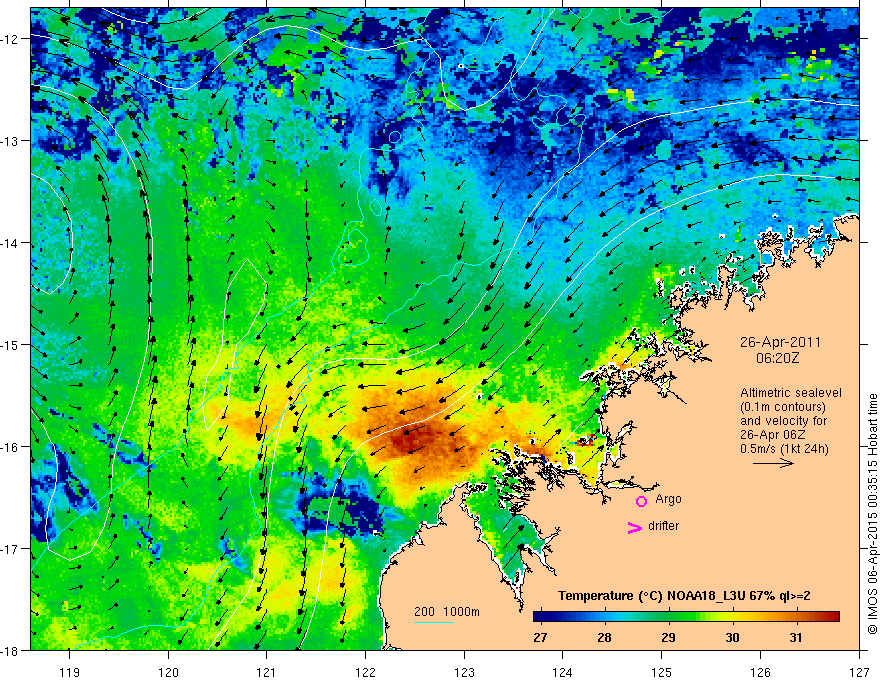This screenshot has height=680, width=880.
Task: Click the temperature color bar
Action: pyautogui.click(x=686, y=616)
